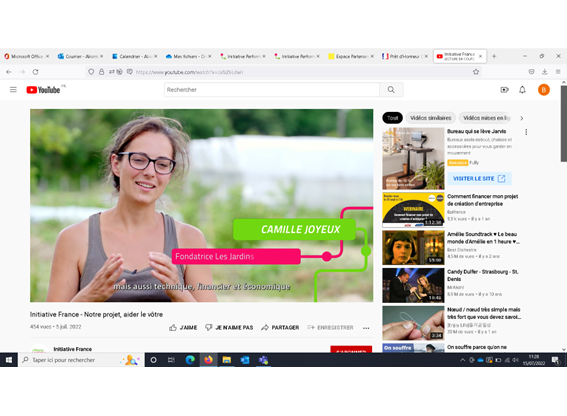Dislike with JE N'AIME PAS button

pyautogui.click(x=229, y=328)
